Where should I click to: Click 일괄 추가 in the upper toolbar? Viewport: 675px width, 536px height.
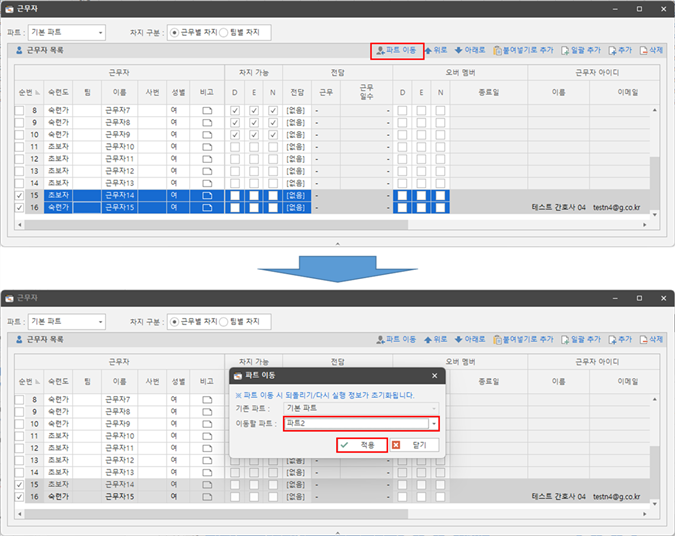pos(580,49)
